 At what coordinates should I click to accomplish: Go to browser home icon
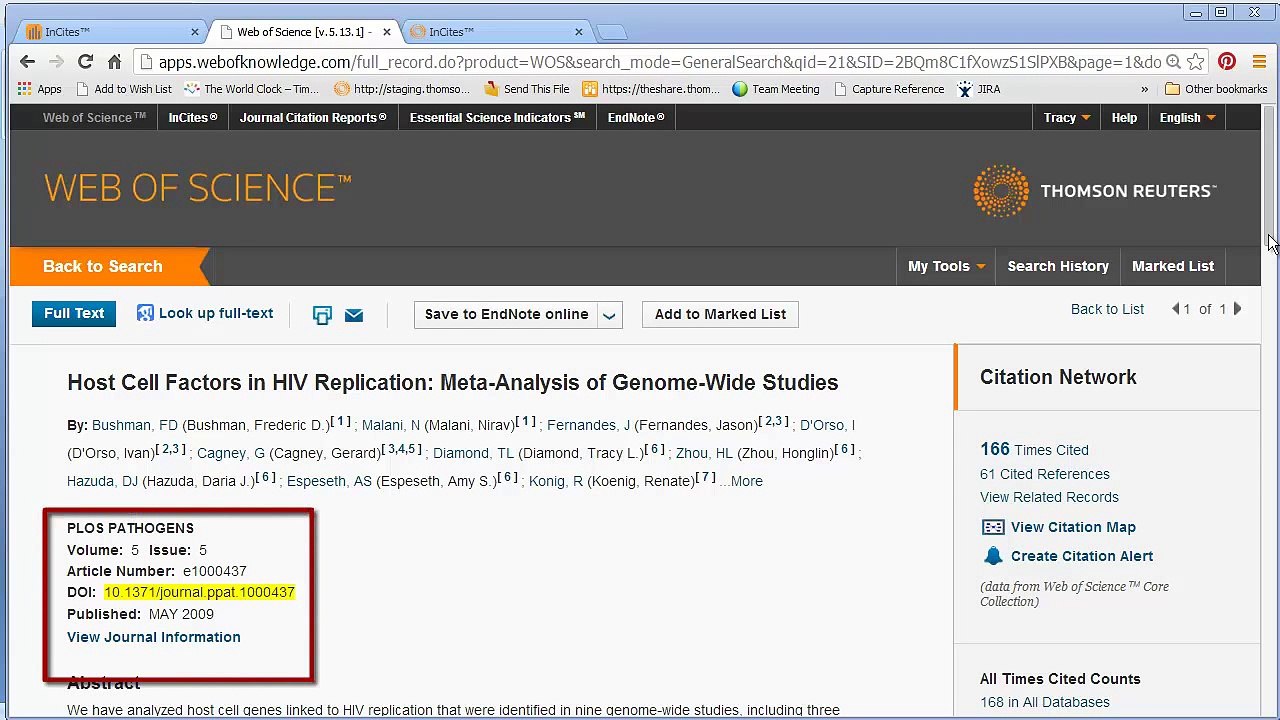point(114,62)
